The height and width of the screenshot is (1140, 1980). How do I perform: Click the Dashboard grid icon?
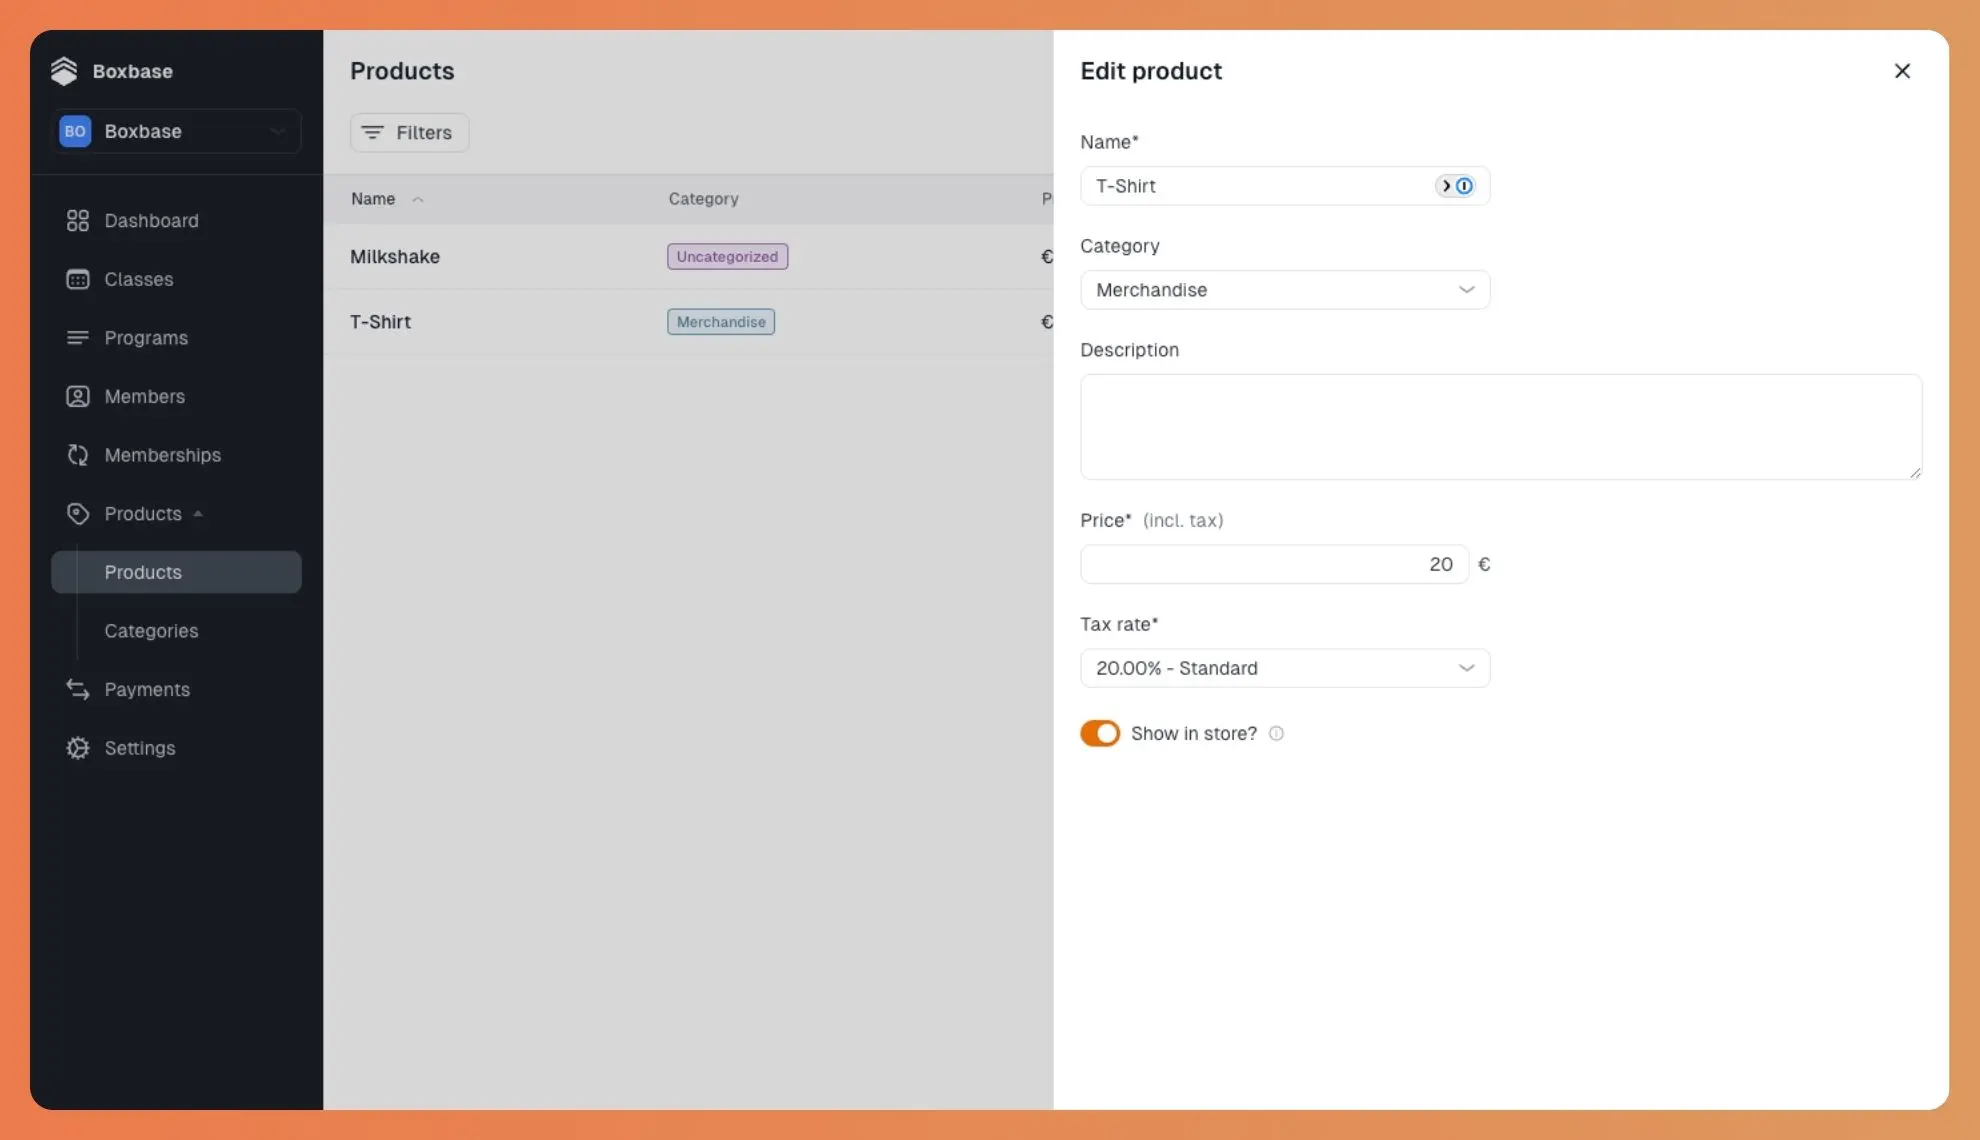coord(77,220)
